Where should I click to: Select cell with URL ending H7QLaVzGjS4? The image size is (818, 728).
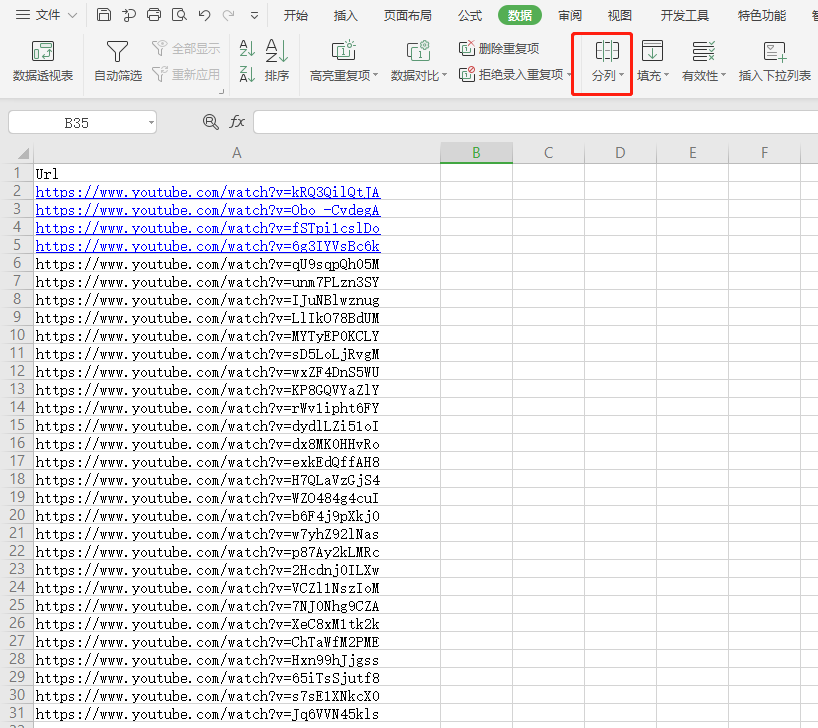[237, 480]
